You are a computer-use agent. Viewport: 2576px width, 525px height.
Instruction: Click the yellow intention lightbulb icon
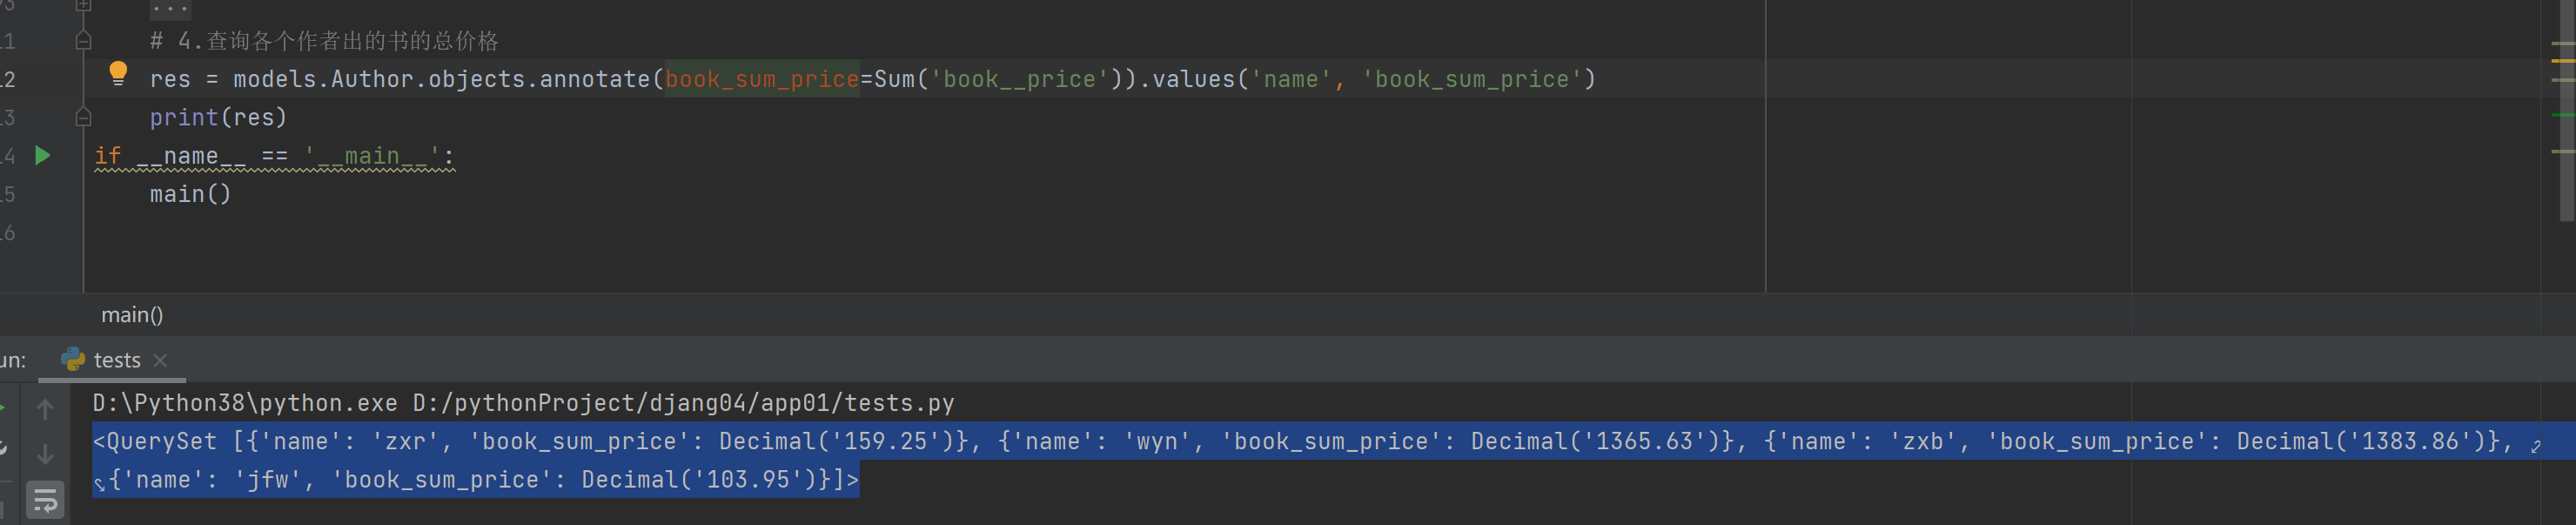(118, 73)
